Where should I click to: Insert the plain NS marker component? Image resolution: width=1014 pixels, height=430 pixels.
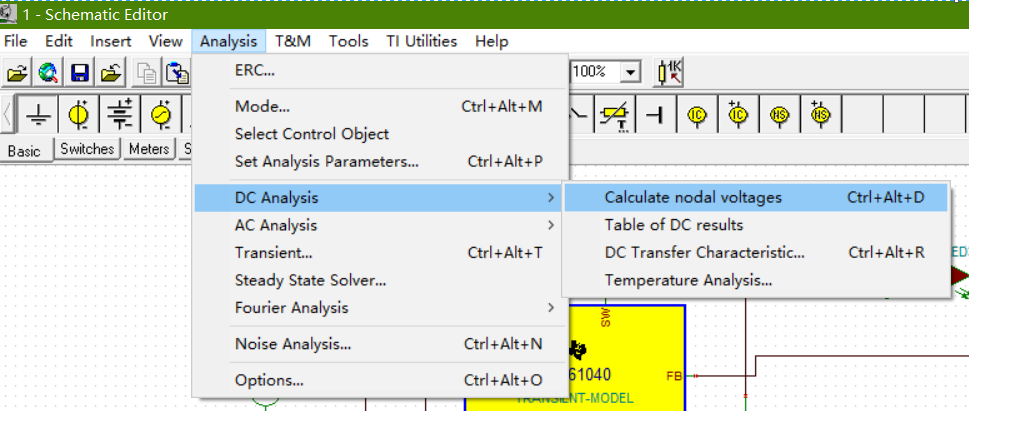[779, 116]
